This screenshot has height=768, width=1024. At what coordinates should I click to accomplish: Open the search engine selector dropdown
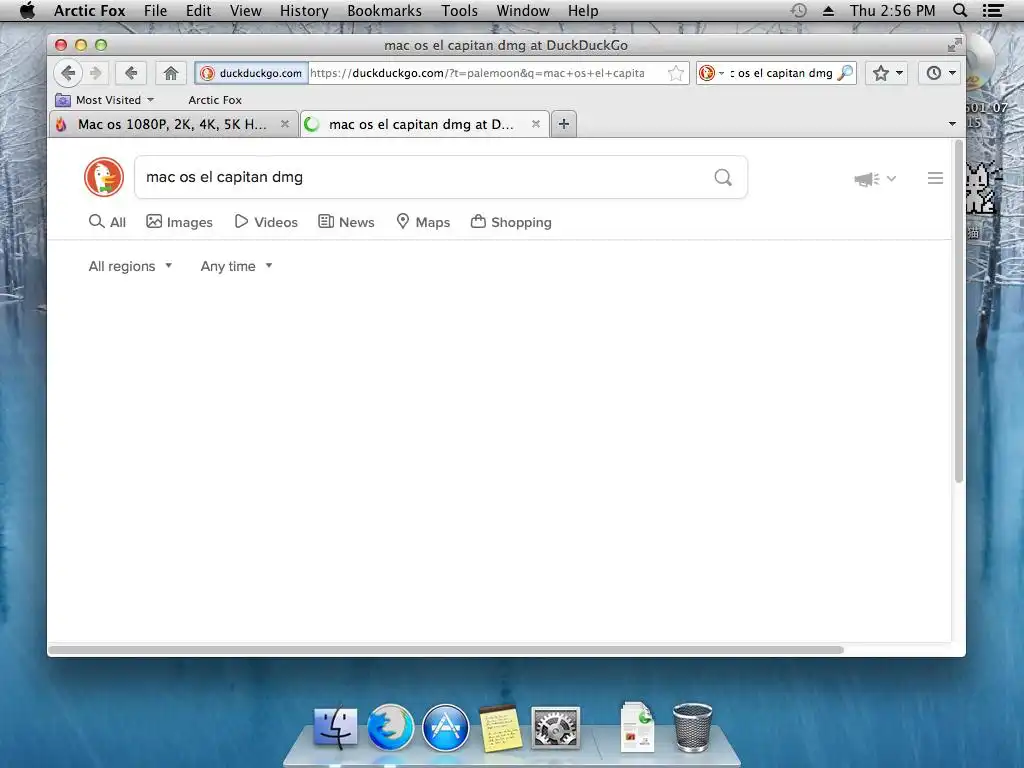pyautogui.click(x=711, y=73)
